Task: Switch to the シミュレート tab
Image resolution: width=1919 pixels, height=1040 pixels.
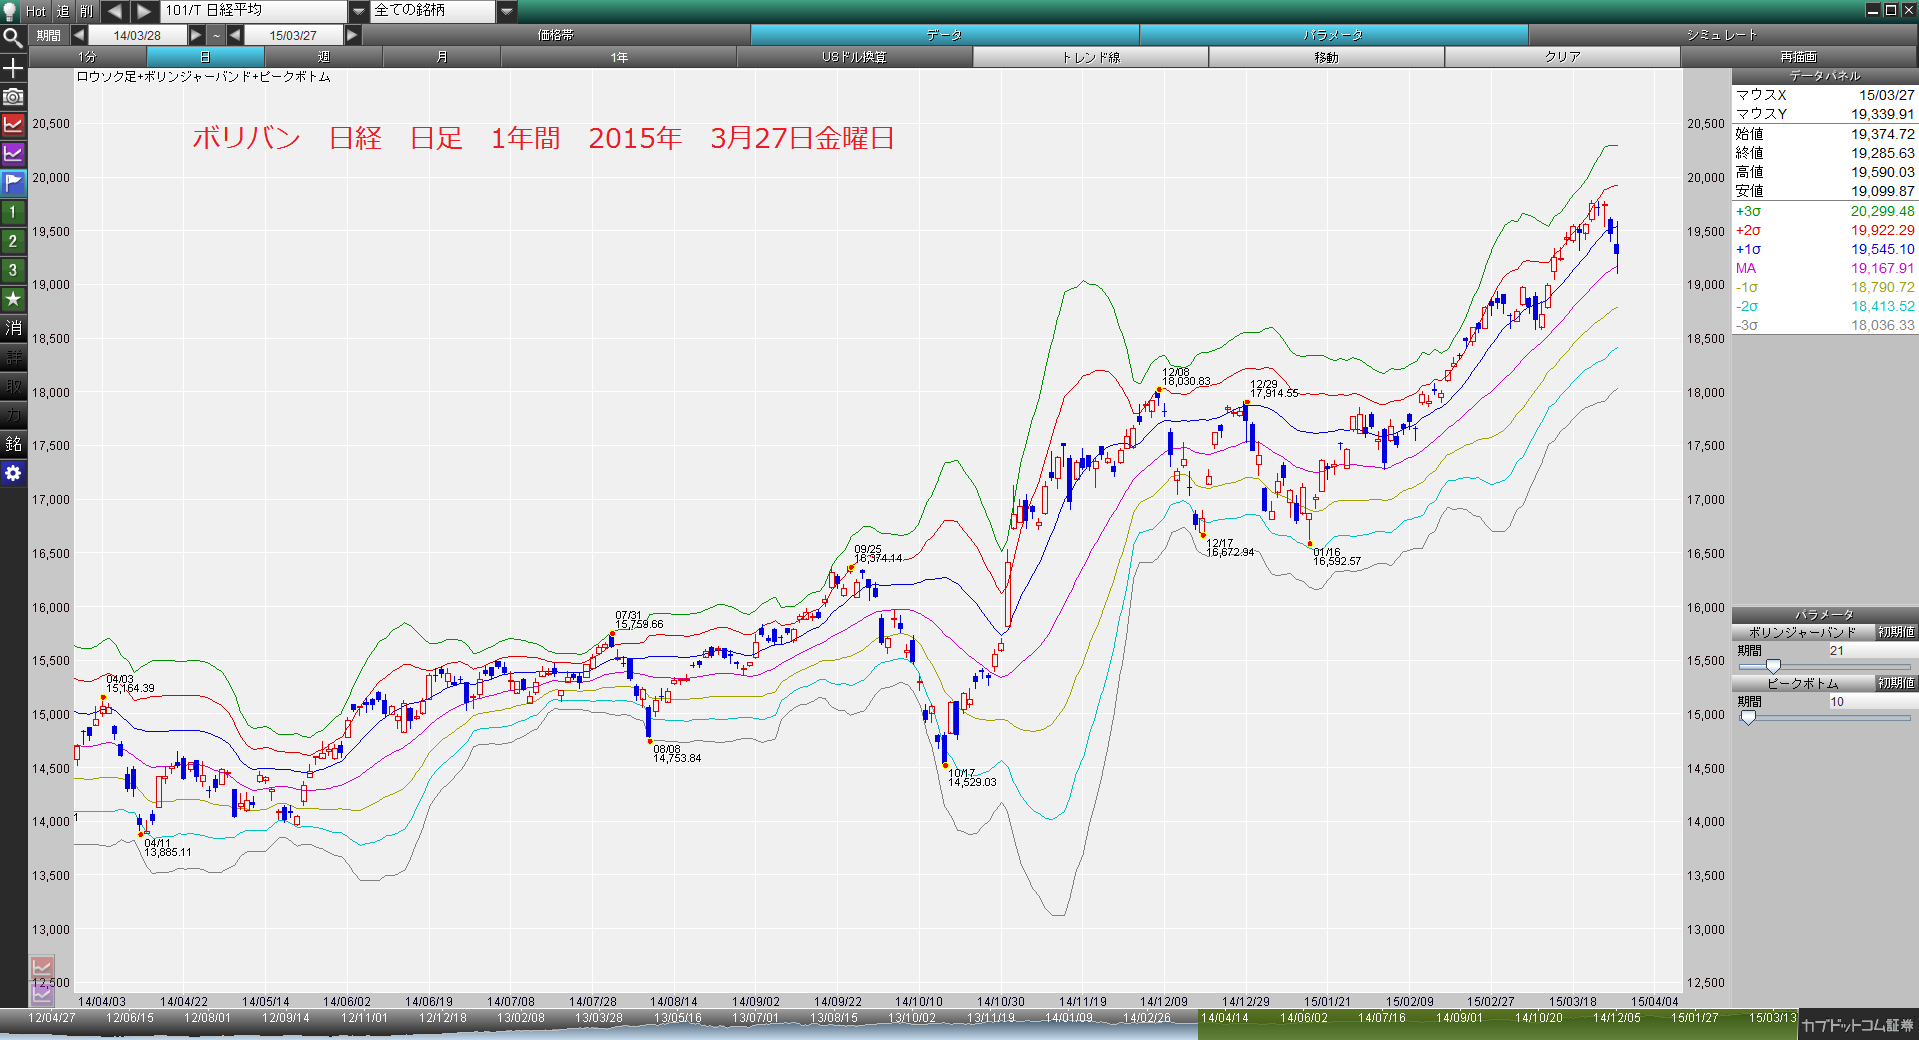Action: click(1722, 35)
